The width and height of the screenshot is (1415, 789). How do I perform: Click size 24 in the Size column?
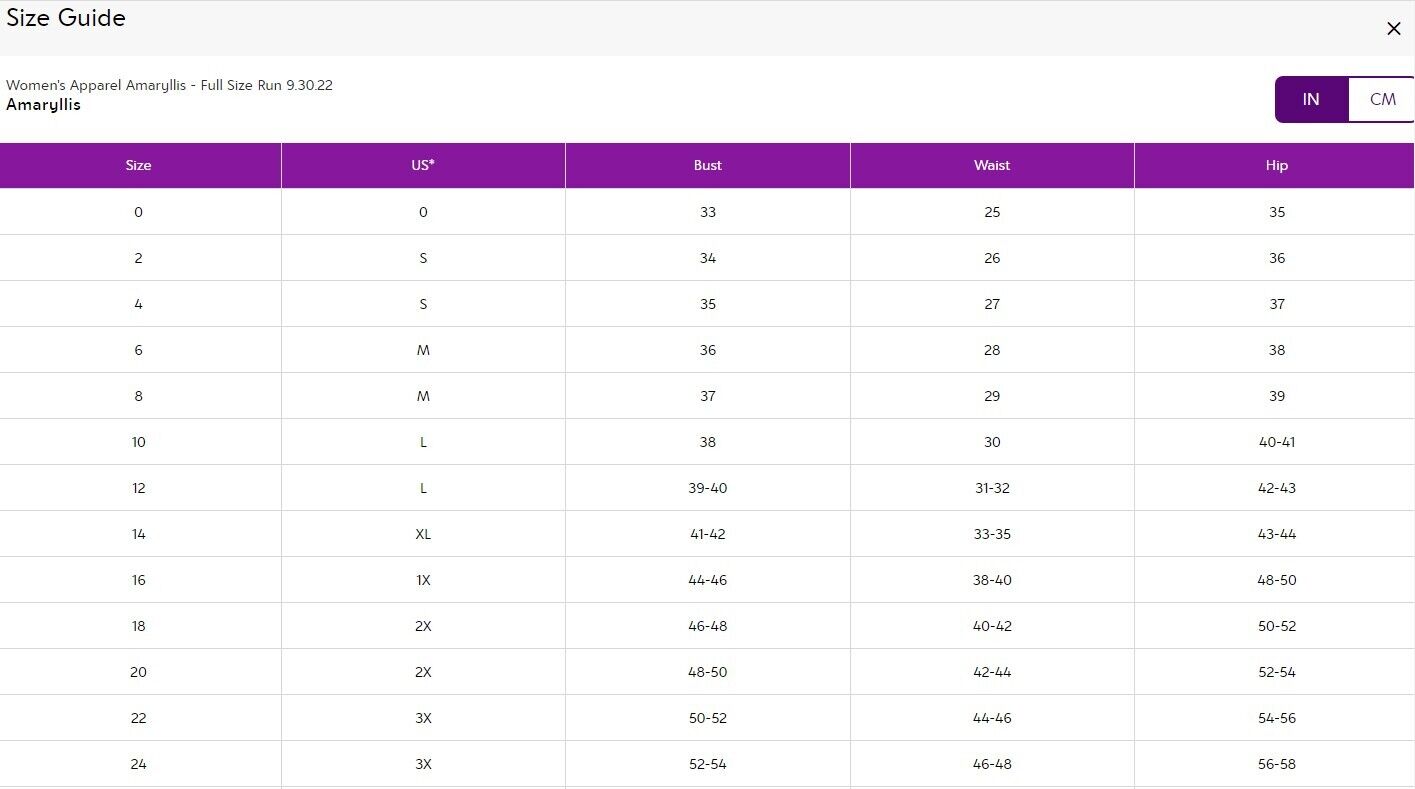click(x=139, y=764)
